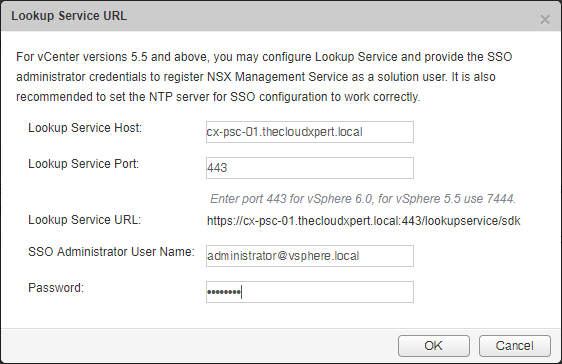Click the 'Lookup Service URL:' label
This screenshot has width=562, height=364.
(x=85, y=220)
